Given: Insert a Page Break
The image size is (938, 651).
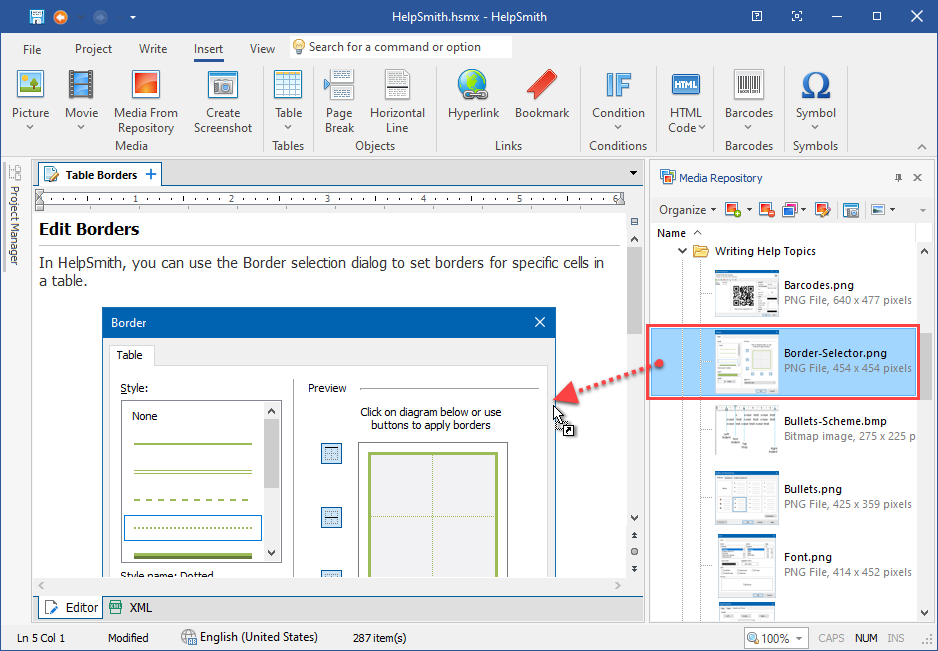Looking at the screenshot, I should tap(339, 84).
